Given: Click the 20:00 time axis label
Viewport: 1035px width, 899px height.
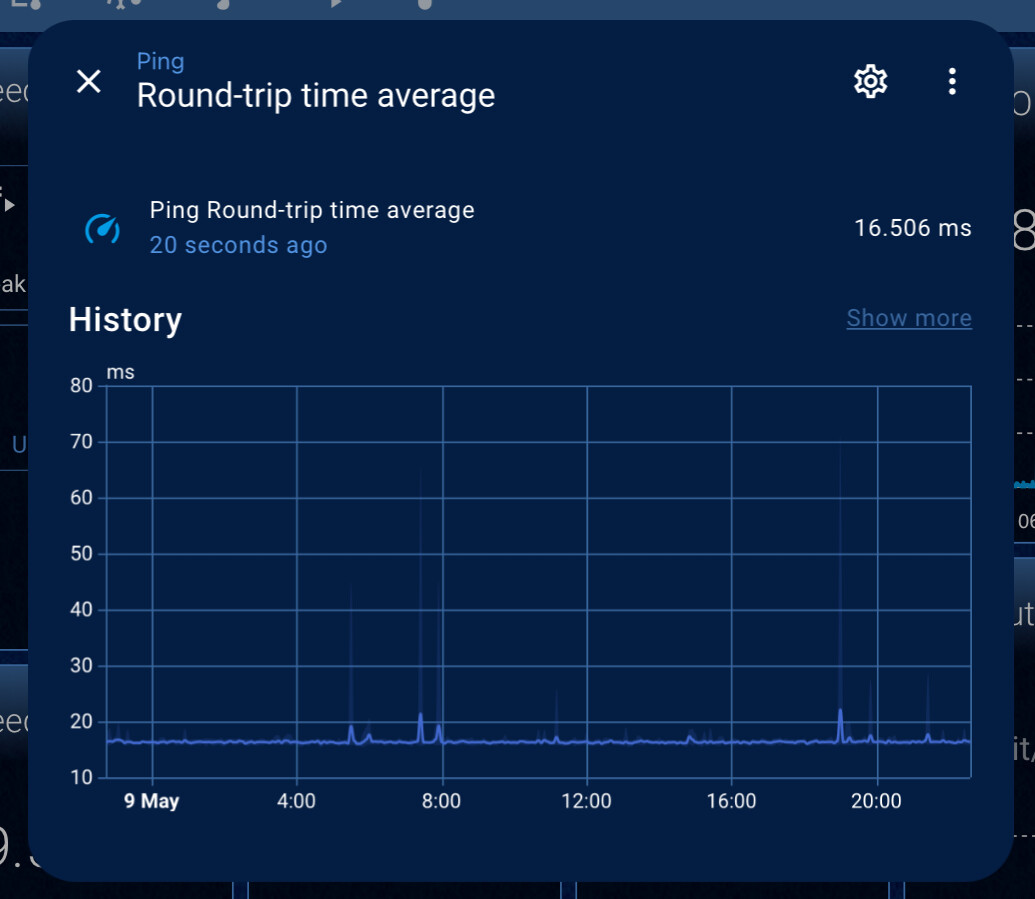Looking at the screenshot, I should click(877, 800).
